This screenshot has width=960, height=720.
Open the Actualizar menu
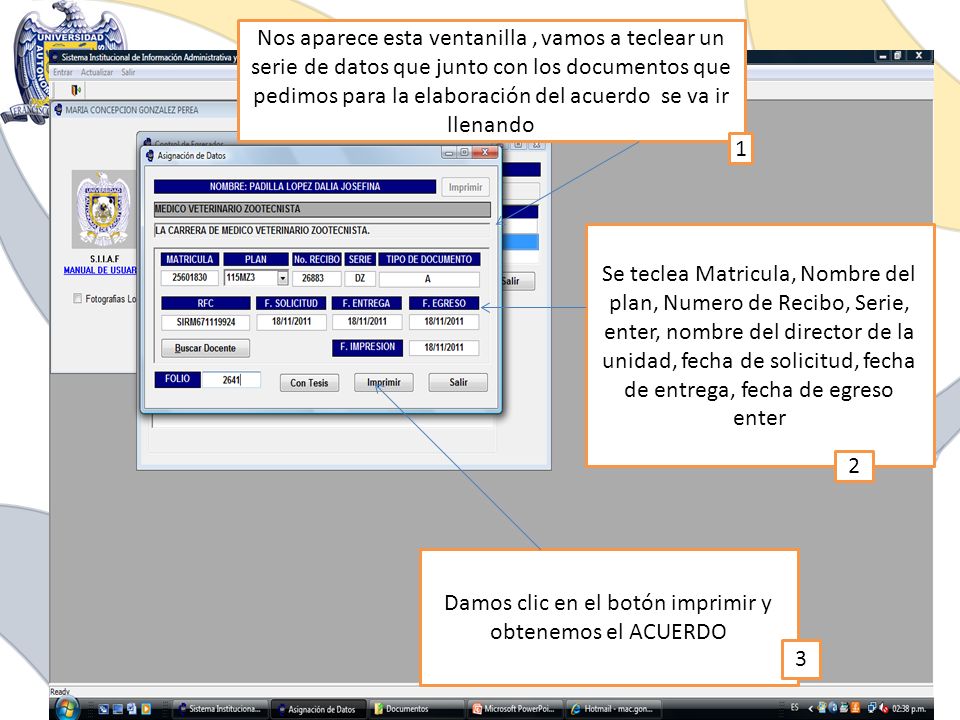(x=97, y=72)
